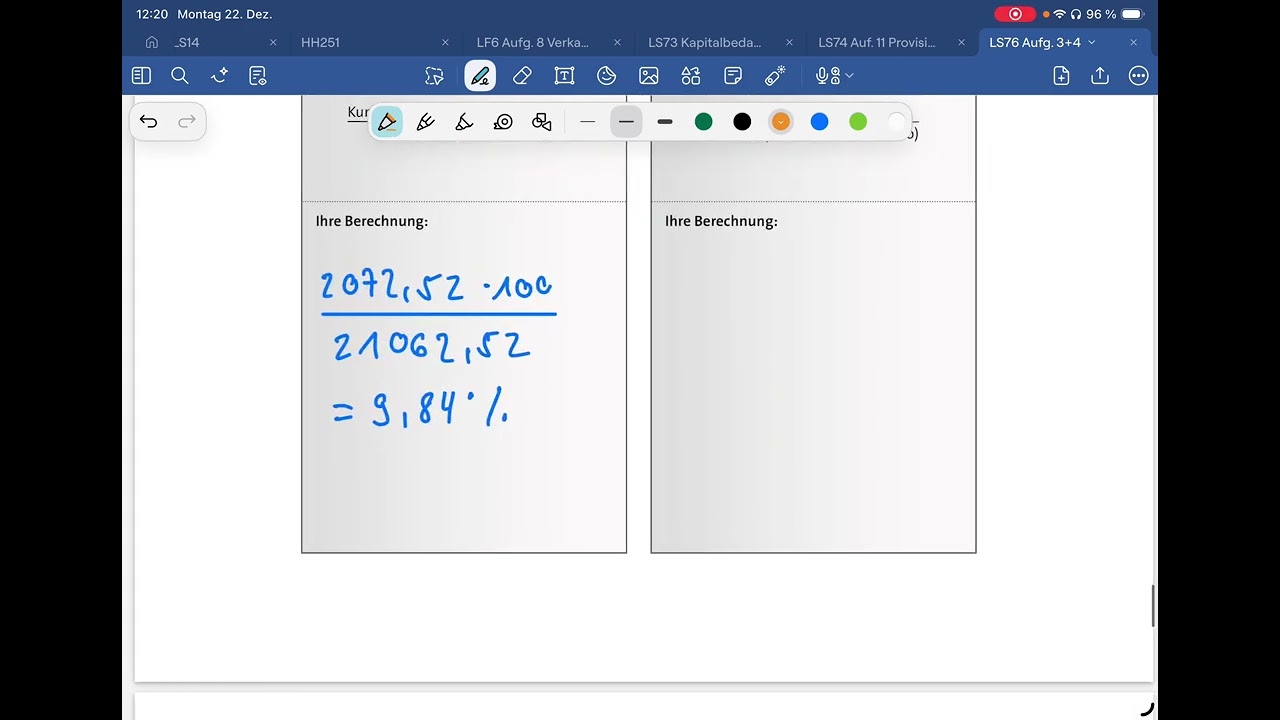The image size is (1280, 720).
Task: Go to the home library
Action: point(152,42)
